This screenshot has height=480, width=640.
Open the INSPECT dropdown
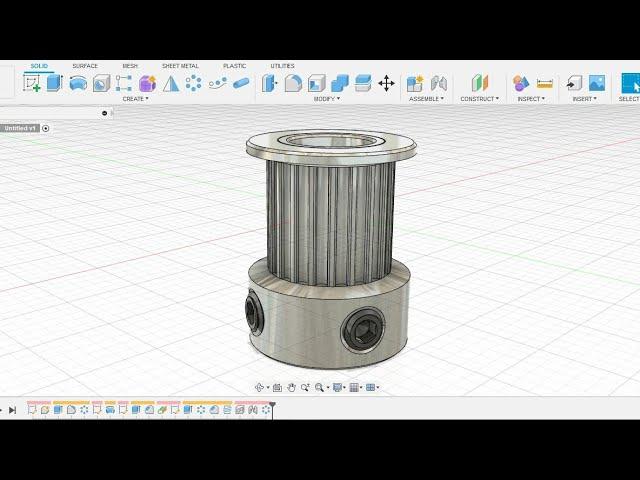(x=531, y=99)
